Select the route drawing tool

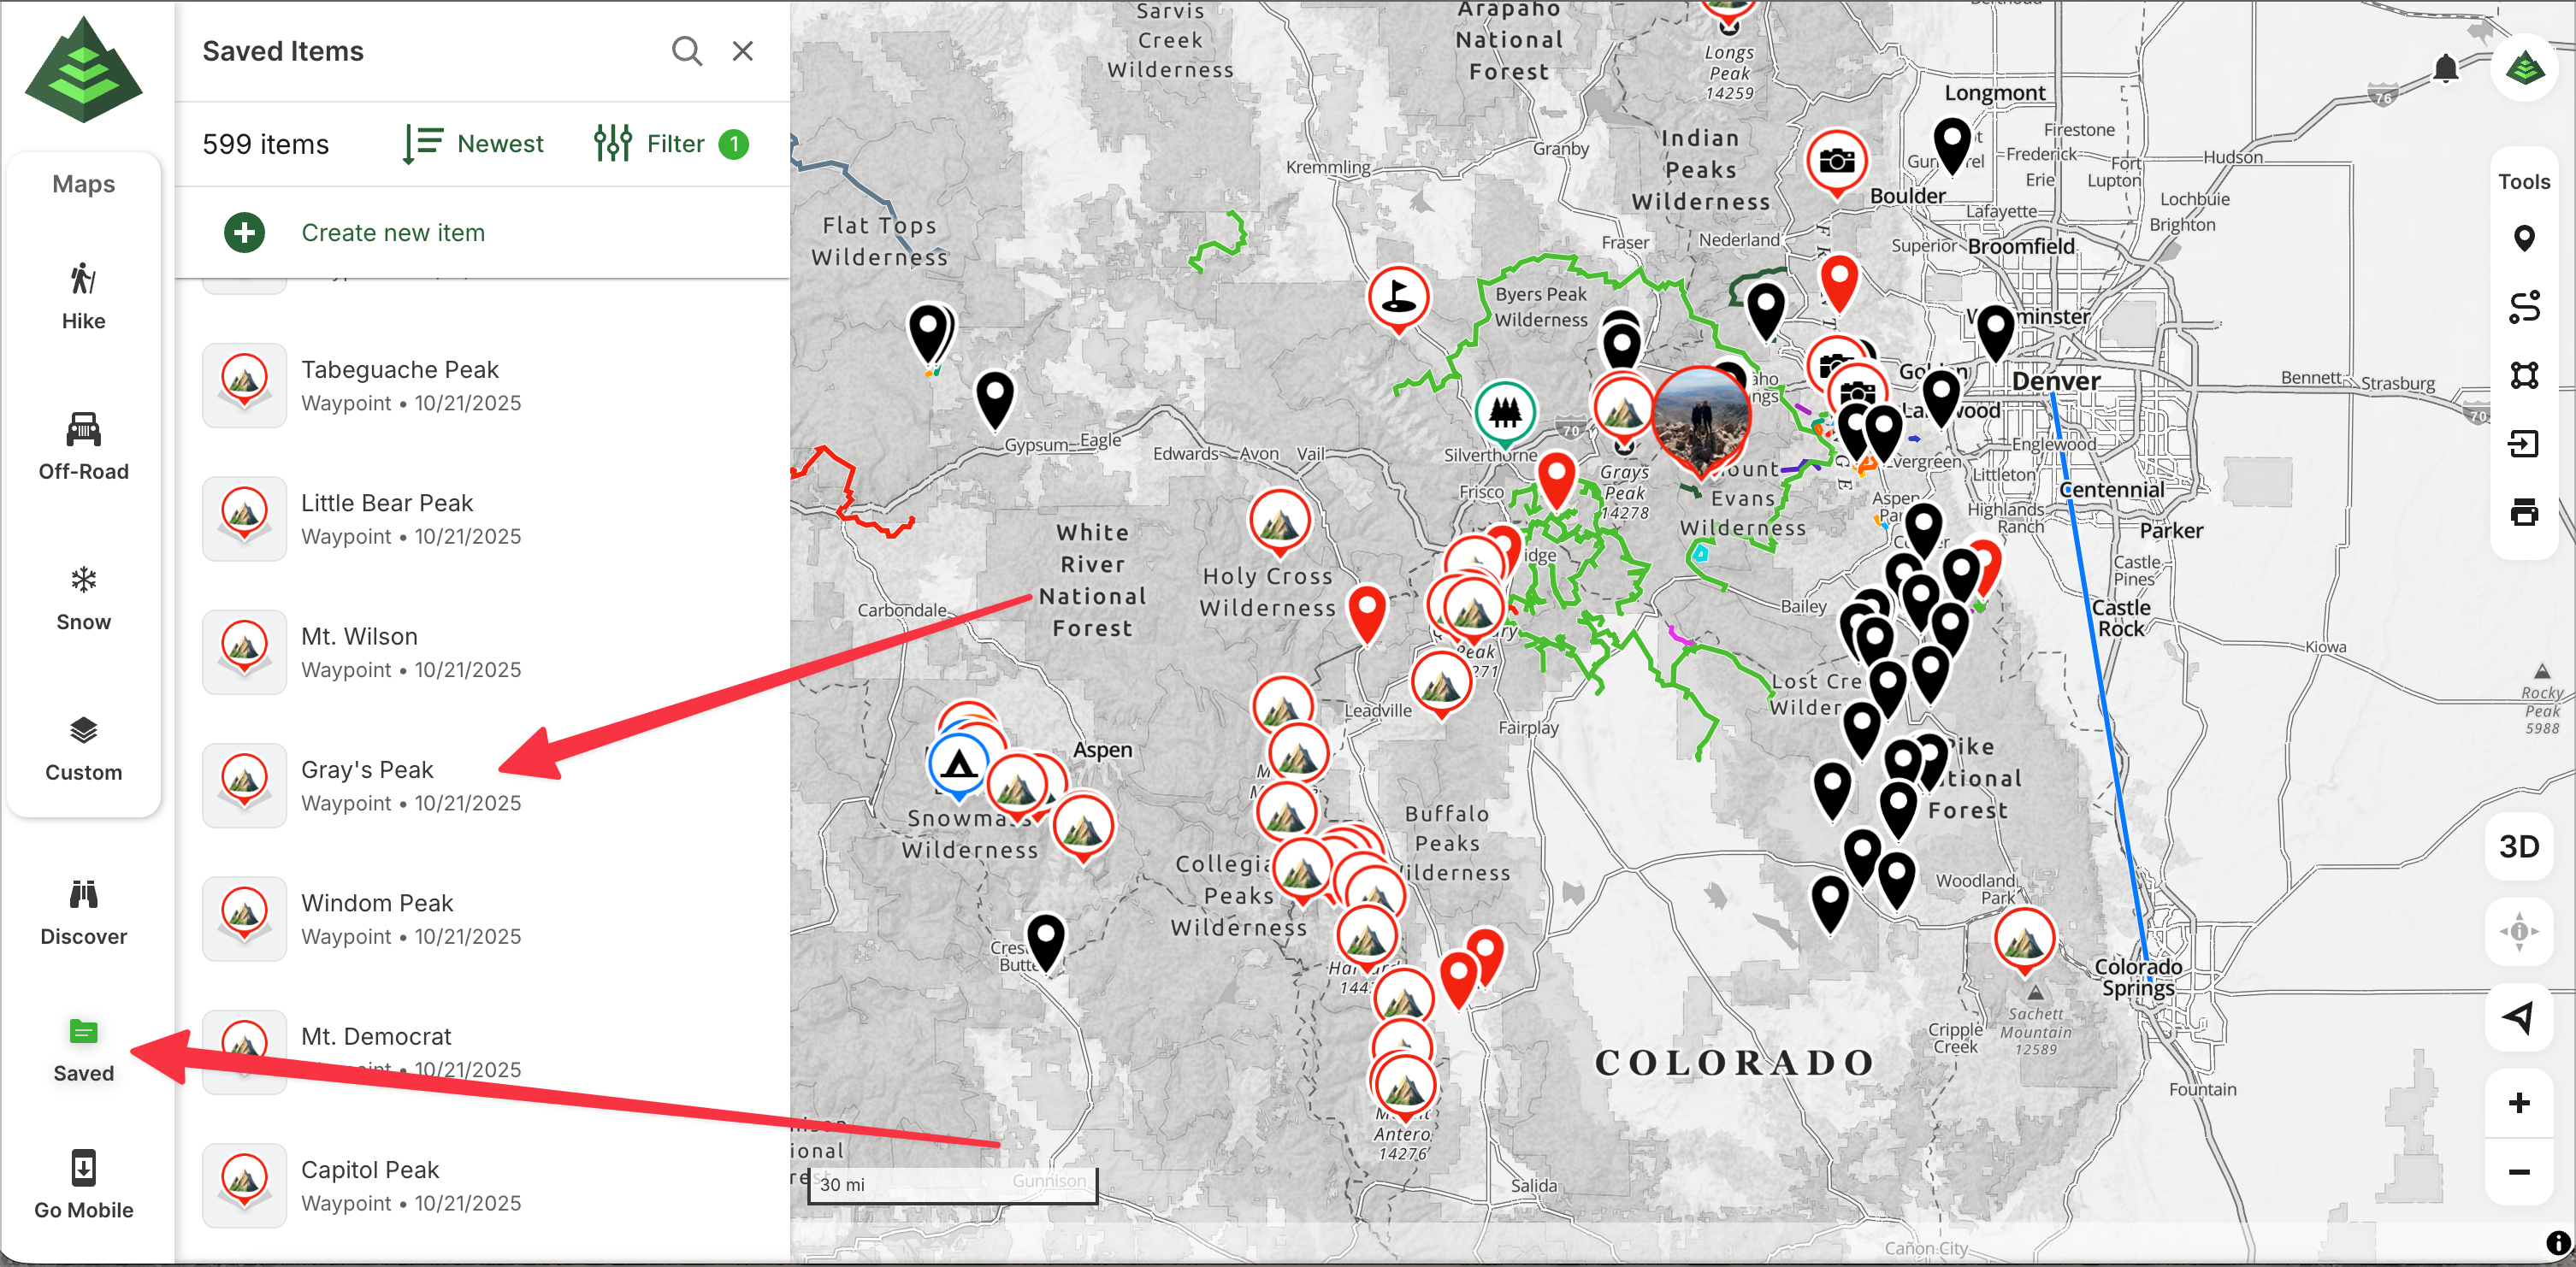[x=2523, y=307]
